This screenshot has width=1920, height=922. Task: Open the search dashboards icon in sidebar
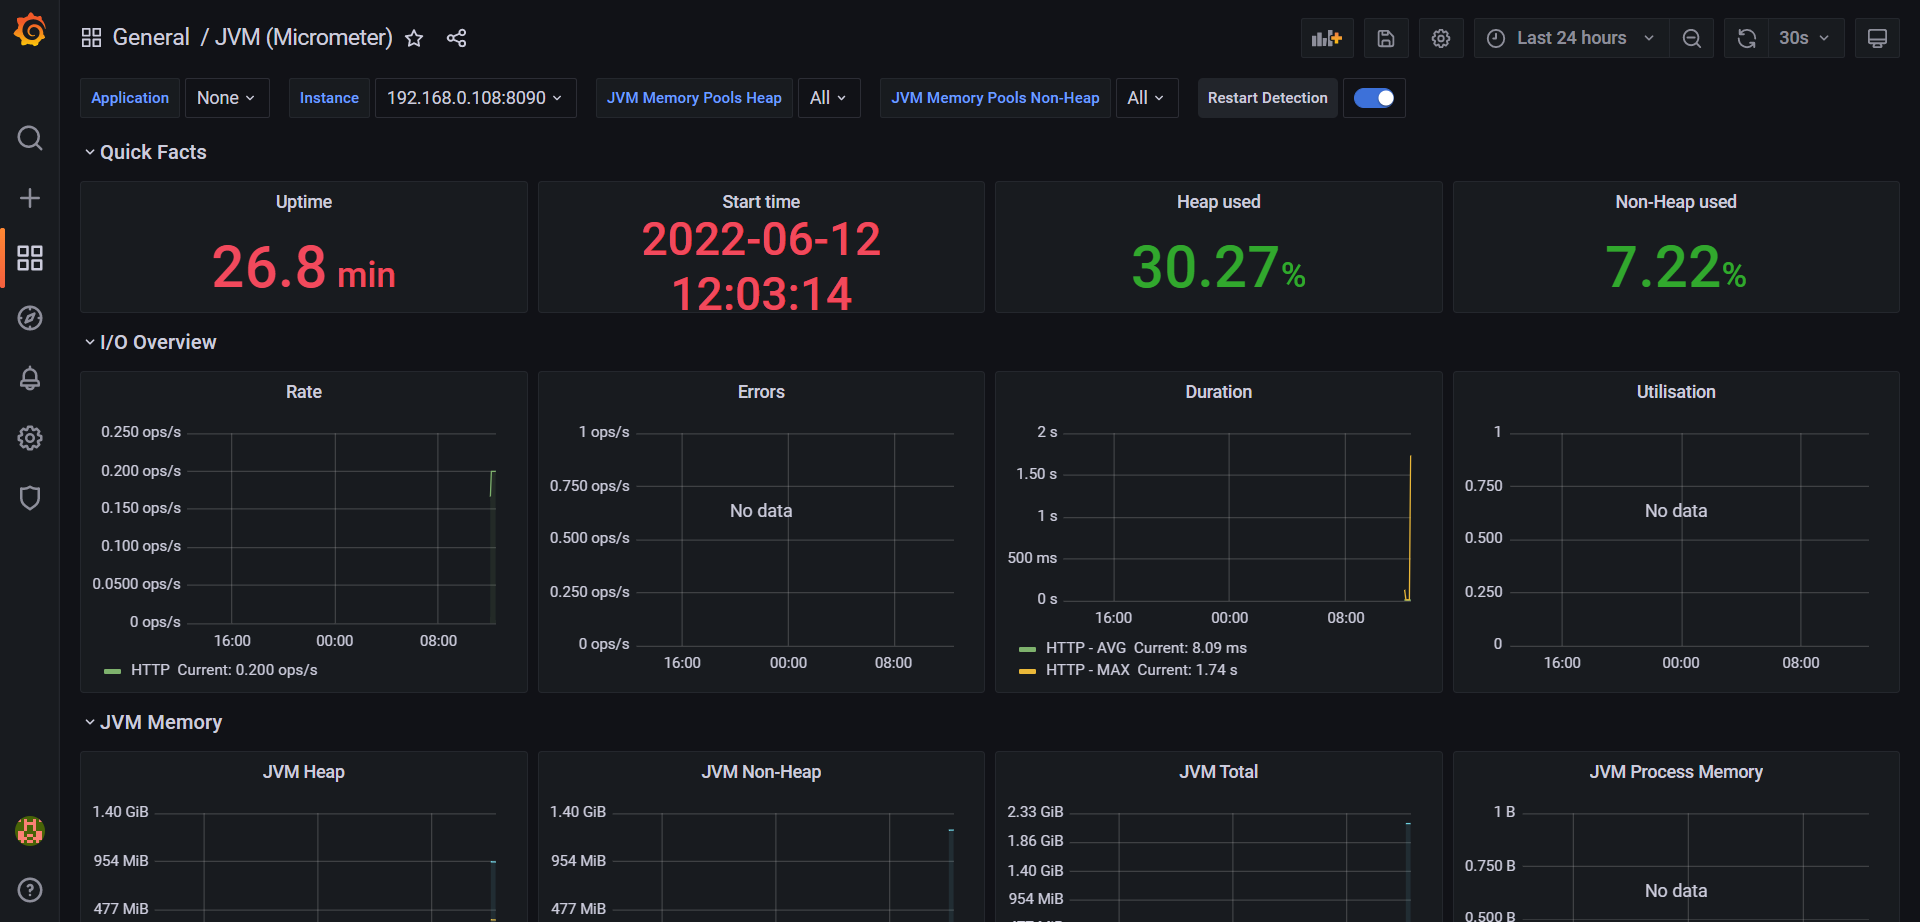[x=30, y=138]
